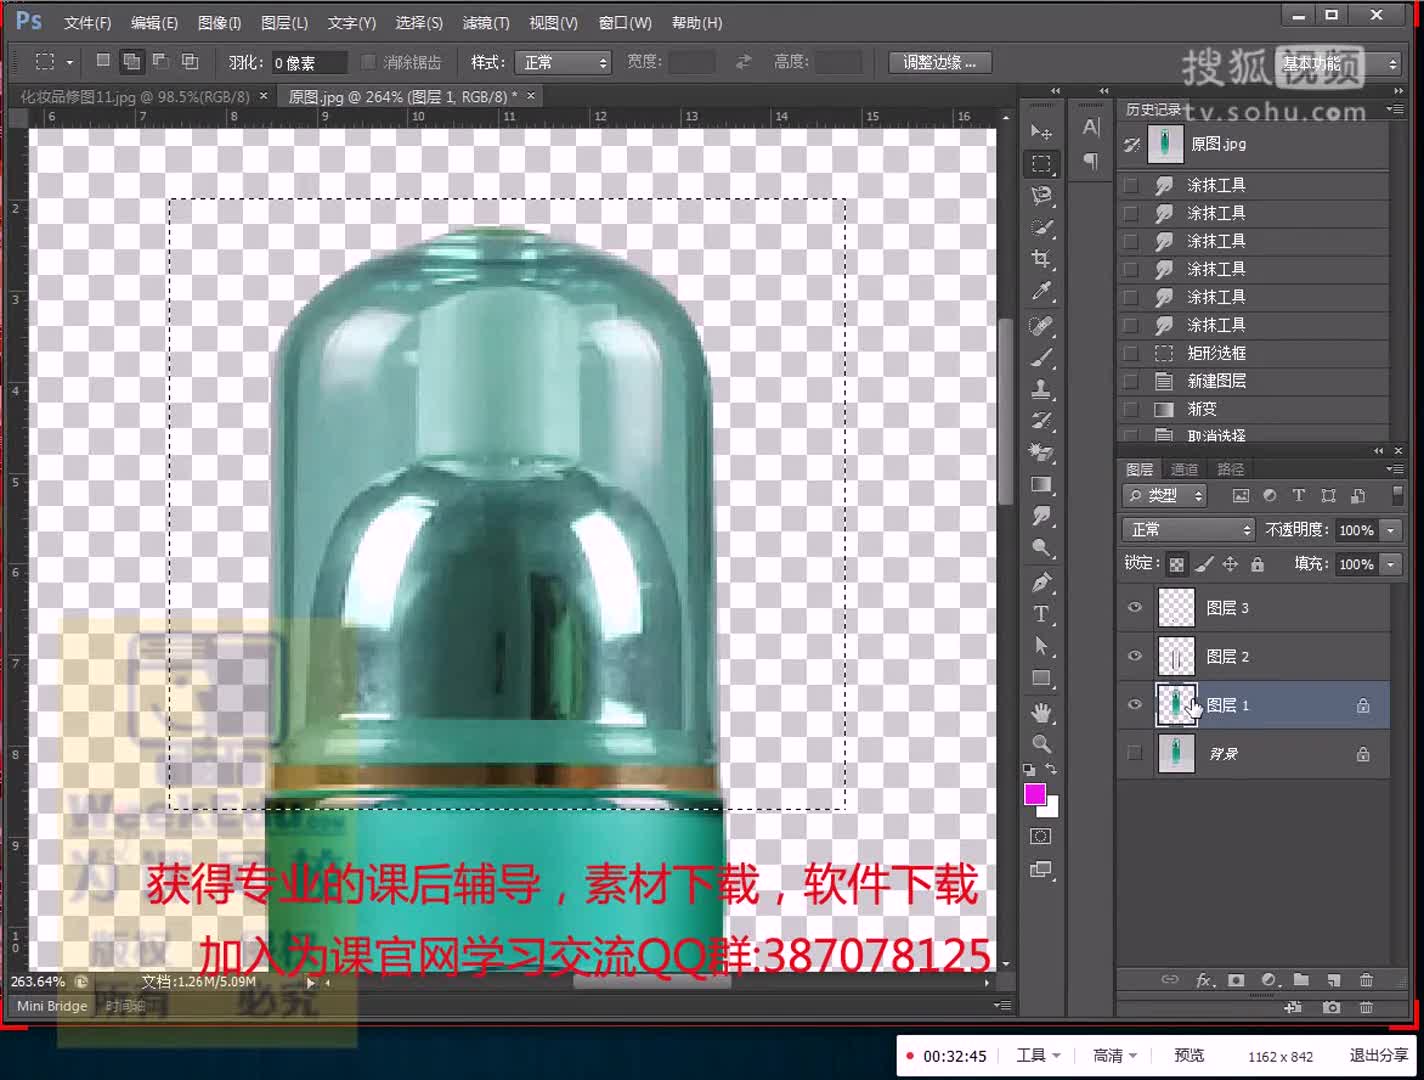Toggle lock all
The image size is (1424, 1080).
(x=1257, y=565)
